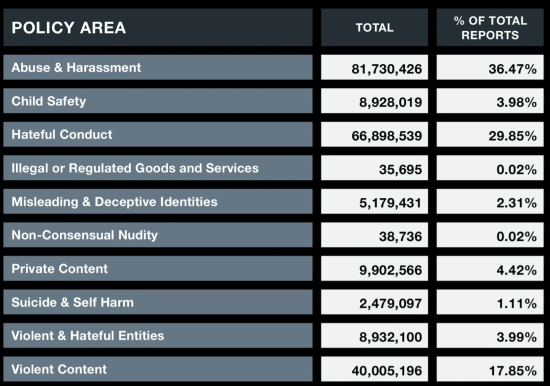Image resolution: width=550 pixels, height=386 pixels.
Task: Select the 4.42% percentage cell
Action: tap(490, 268)
